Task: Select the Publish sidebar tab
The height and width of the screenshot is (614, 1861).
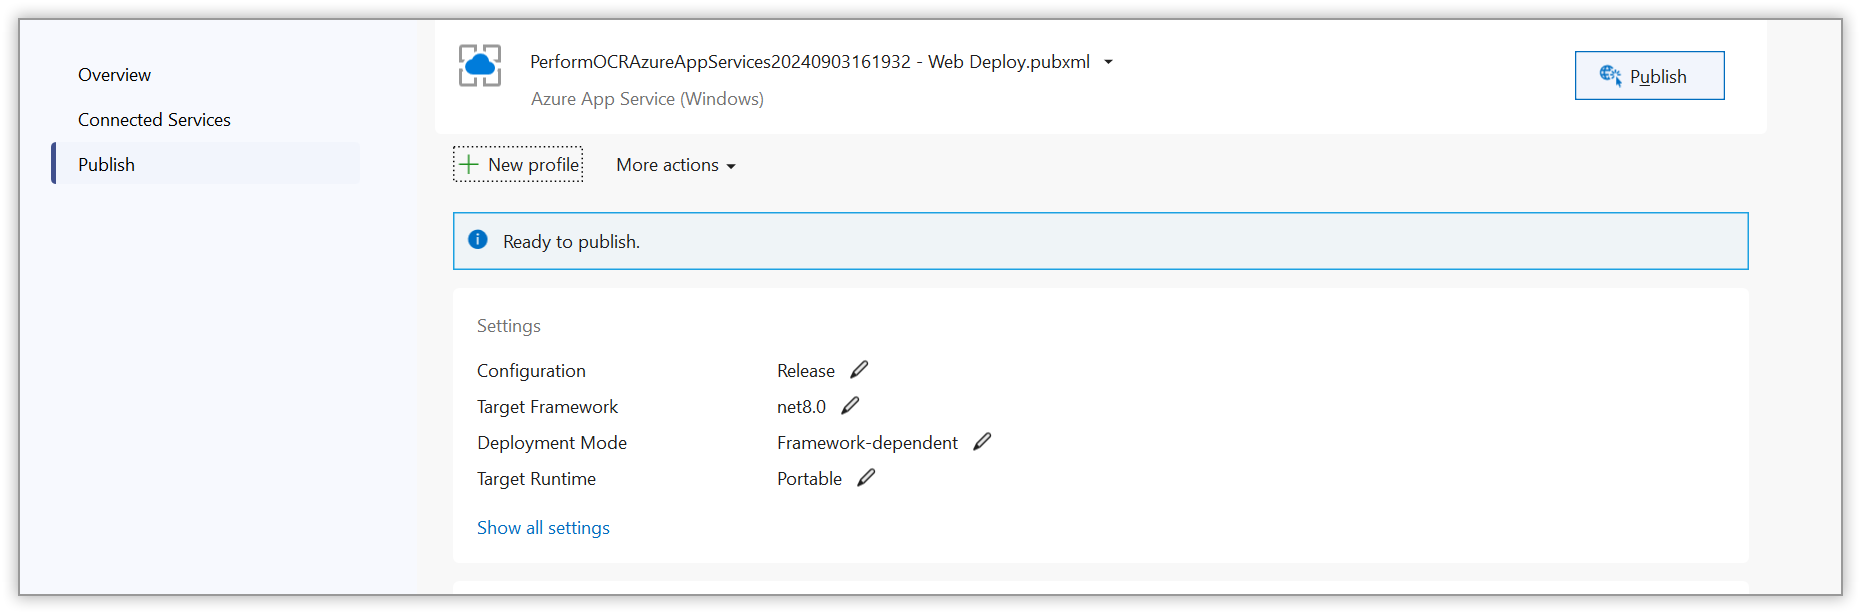Action: pyautogui.click(x=106, y=165)
